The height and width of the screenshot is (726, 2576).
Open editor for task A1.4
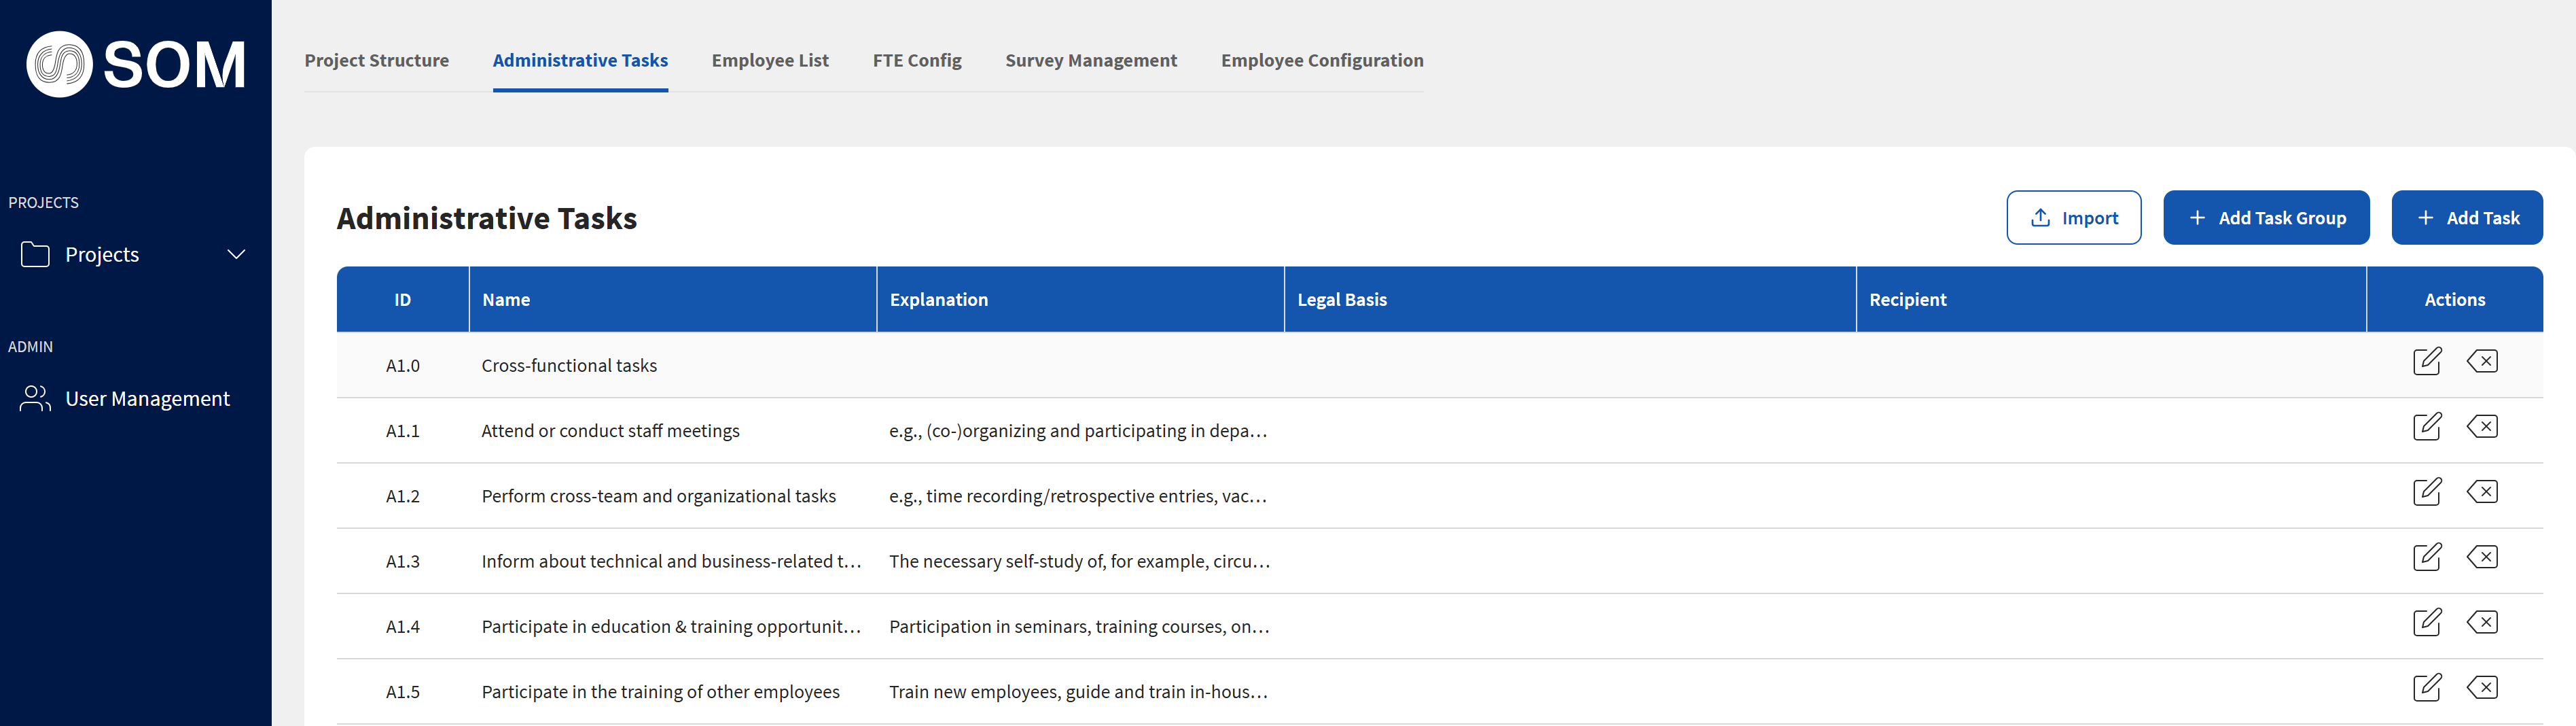click(x=2426, y=622)
